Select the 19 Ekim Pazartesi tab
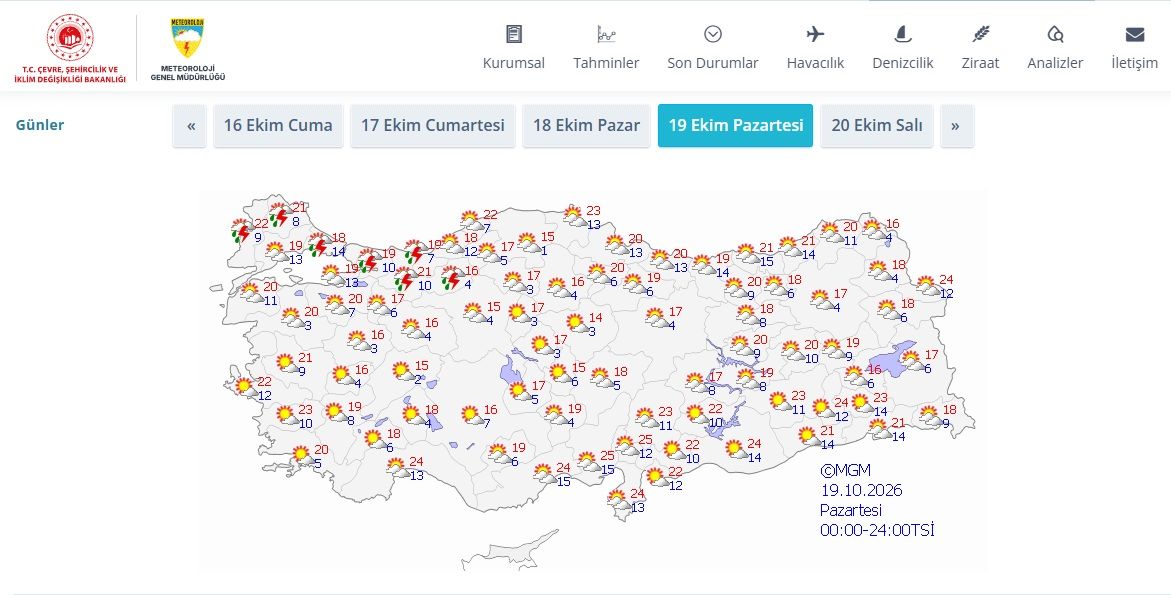 [736, 125]
